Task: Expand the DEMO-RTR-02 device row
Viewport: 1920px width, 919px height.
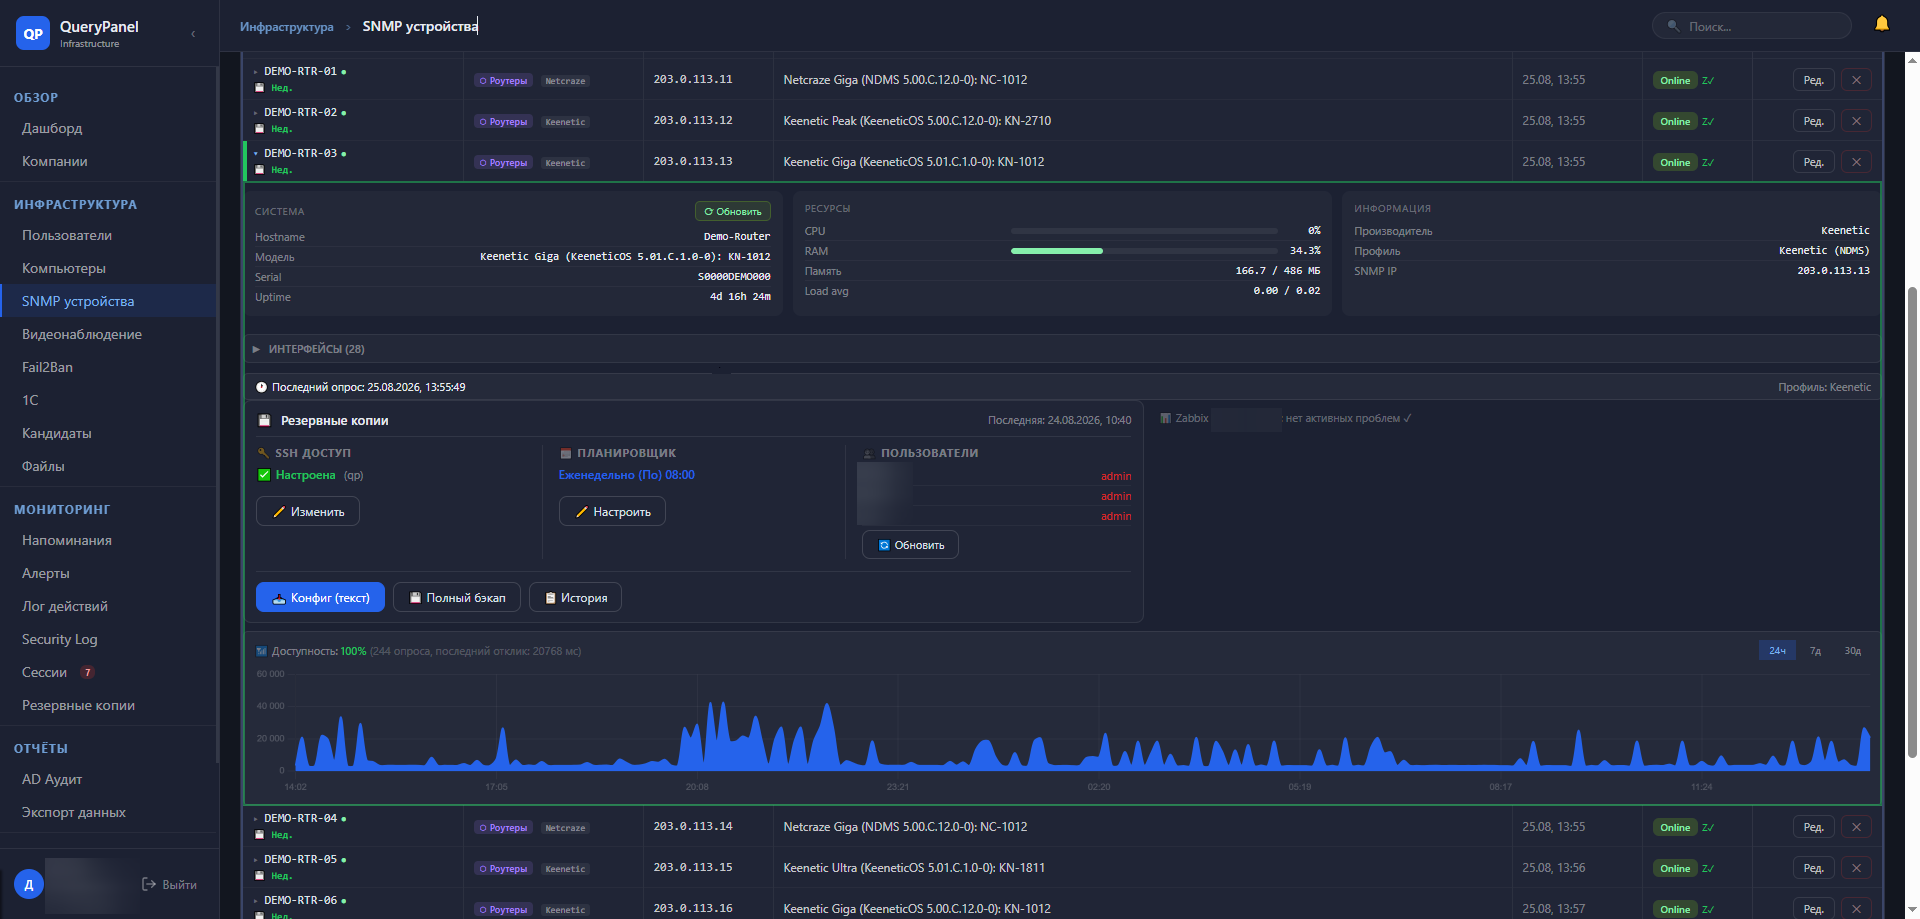Action: tap(255, 113)
